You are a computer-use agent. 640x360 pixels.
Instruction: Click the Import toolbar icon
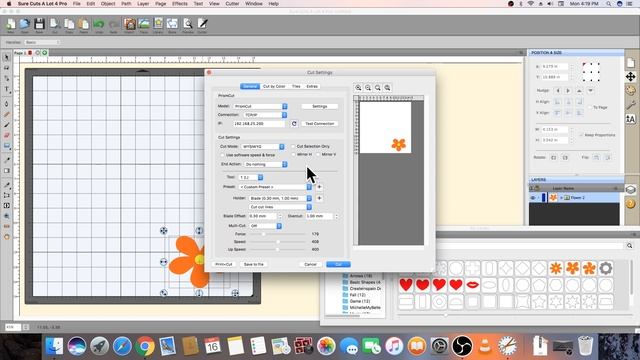pos(130,24)
